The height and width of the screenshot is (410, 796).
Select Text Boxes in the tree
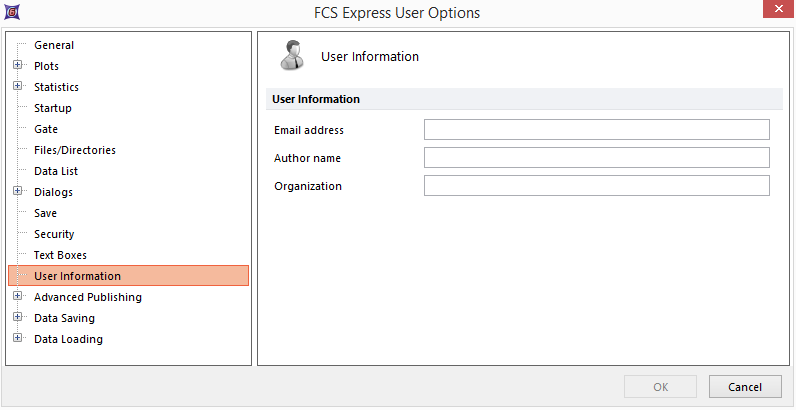(60, 255)
